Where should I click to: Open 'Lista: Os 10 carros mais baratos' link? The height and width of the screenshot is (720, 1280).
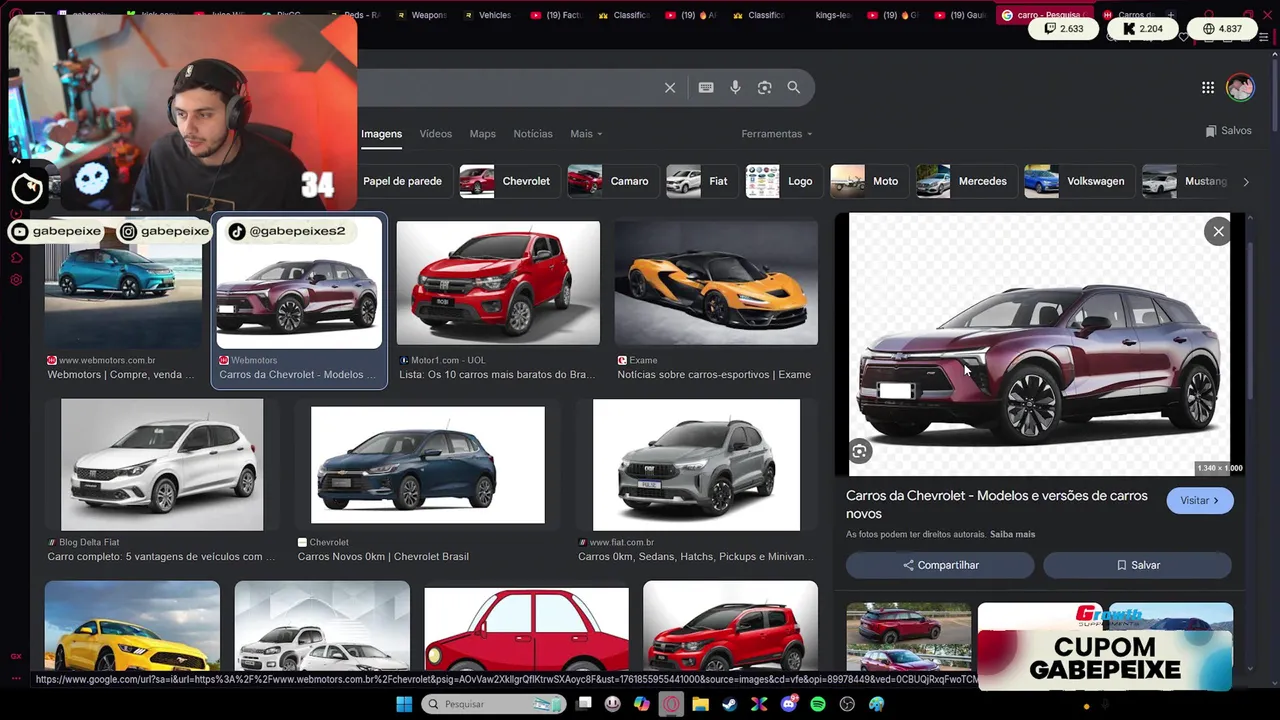497,375
